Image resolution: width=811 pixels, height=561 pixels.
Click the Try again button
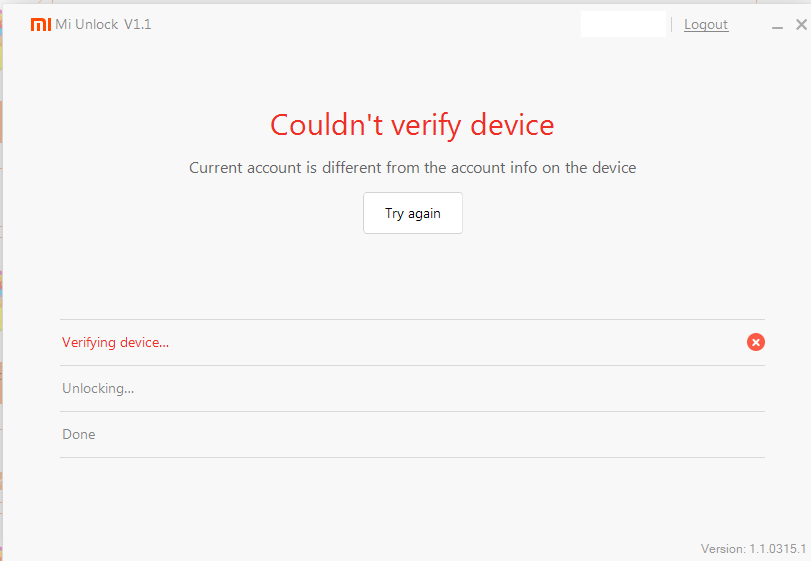413,213
